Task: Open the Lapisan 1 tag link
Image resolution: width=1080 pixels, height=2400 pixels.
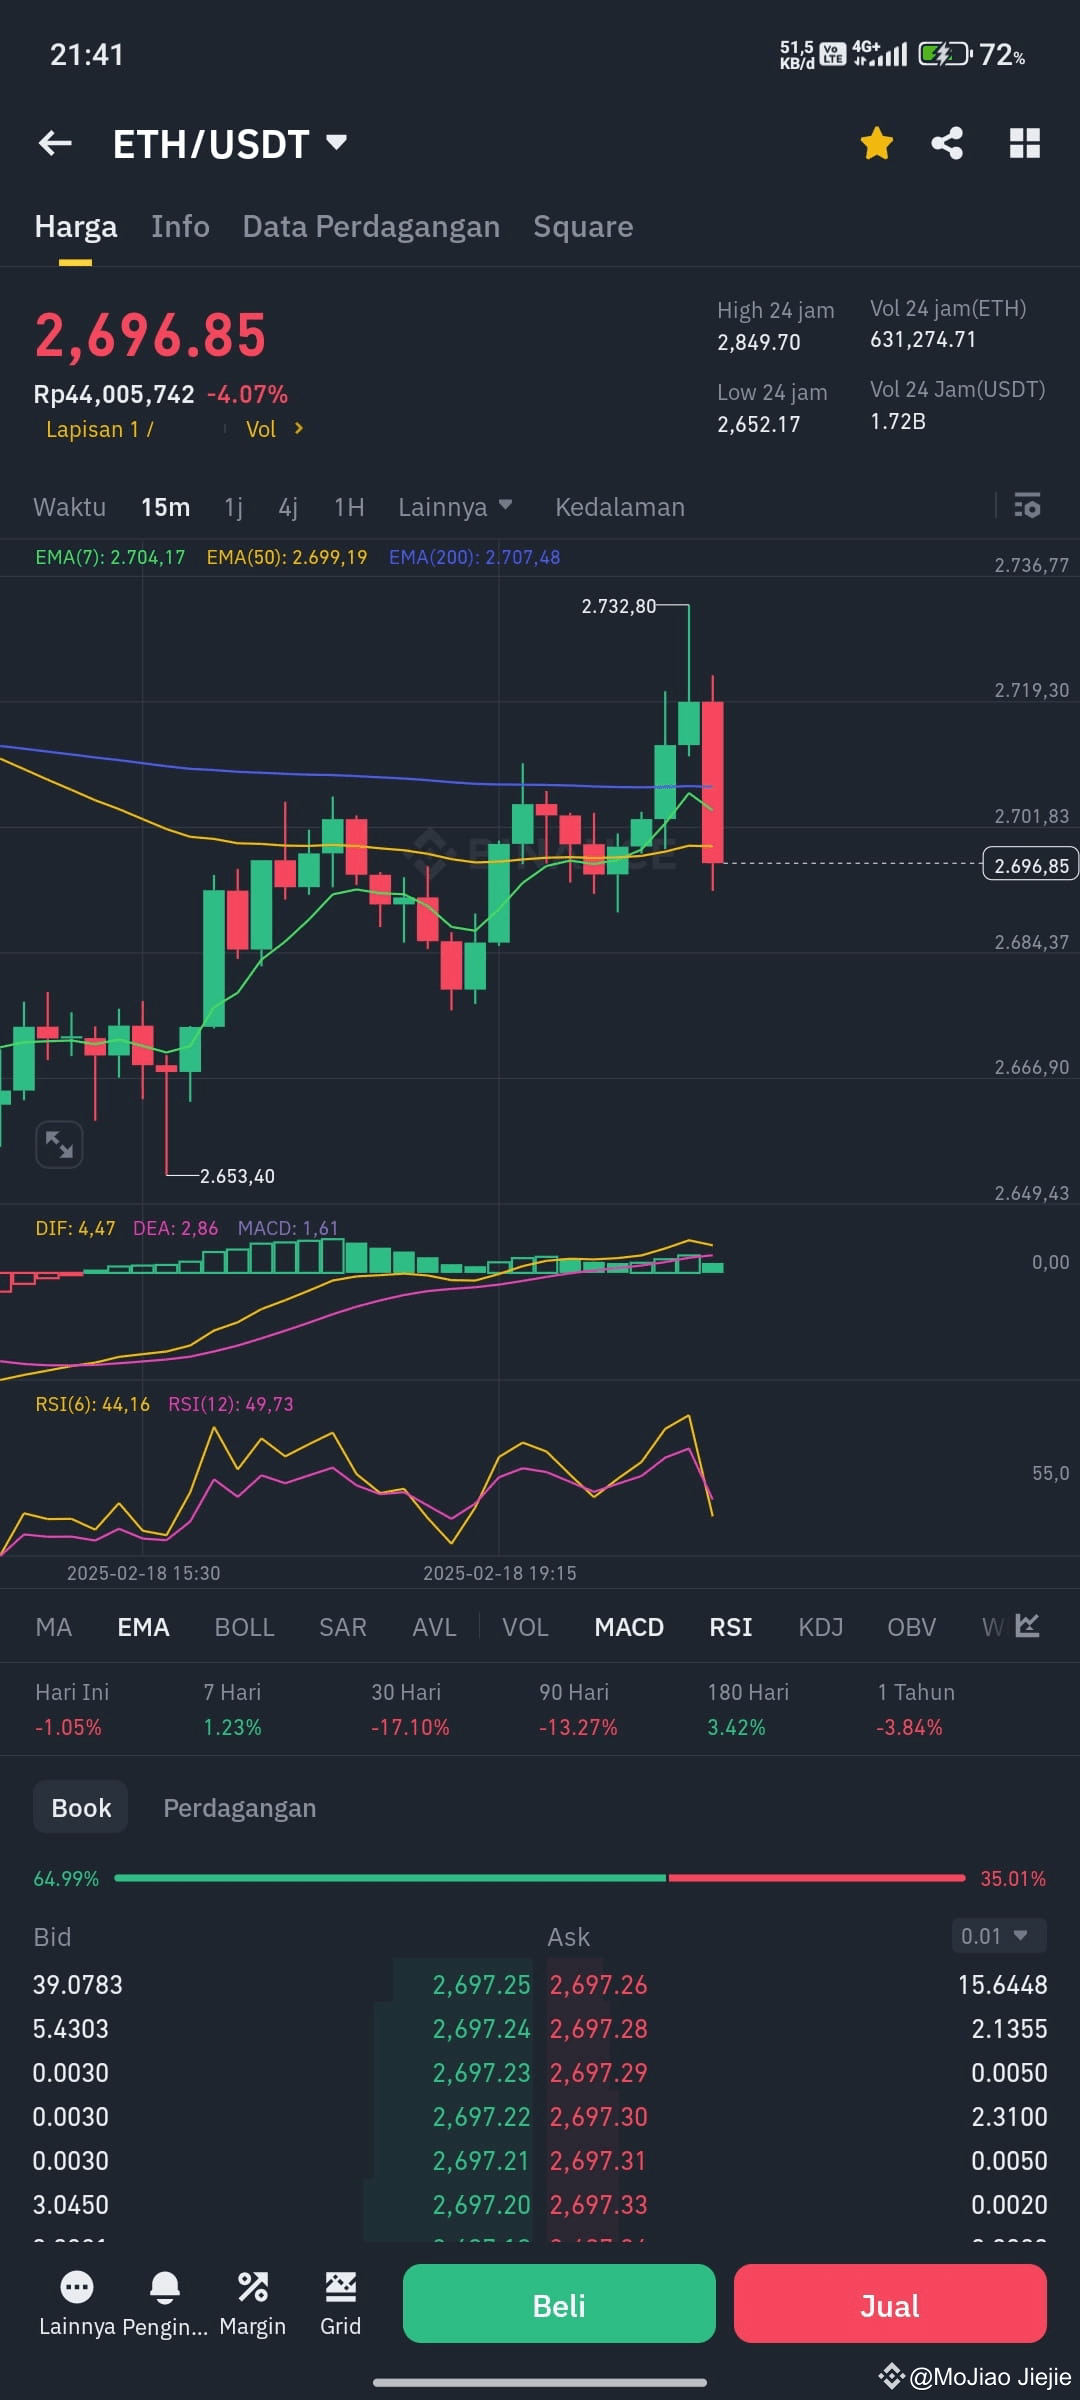Action: 99,429
